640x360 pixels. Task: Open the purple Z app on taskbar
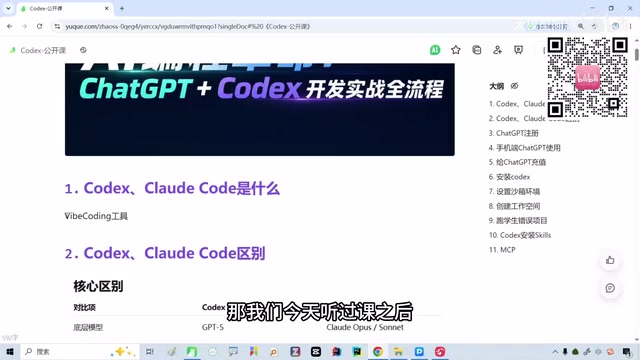tap(295, 351)
